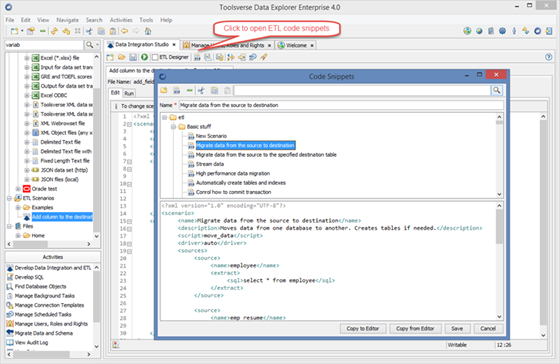Click the Paste icon in main toolbar

point(113,31)
